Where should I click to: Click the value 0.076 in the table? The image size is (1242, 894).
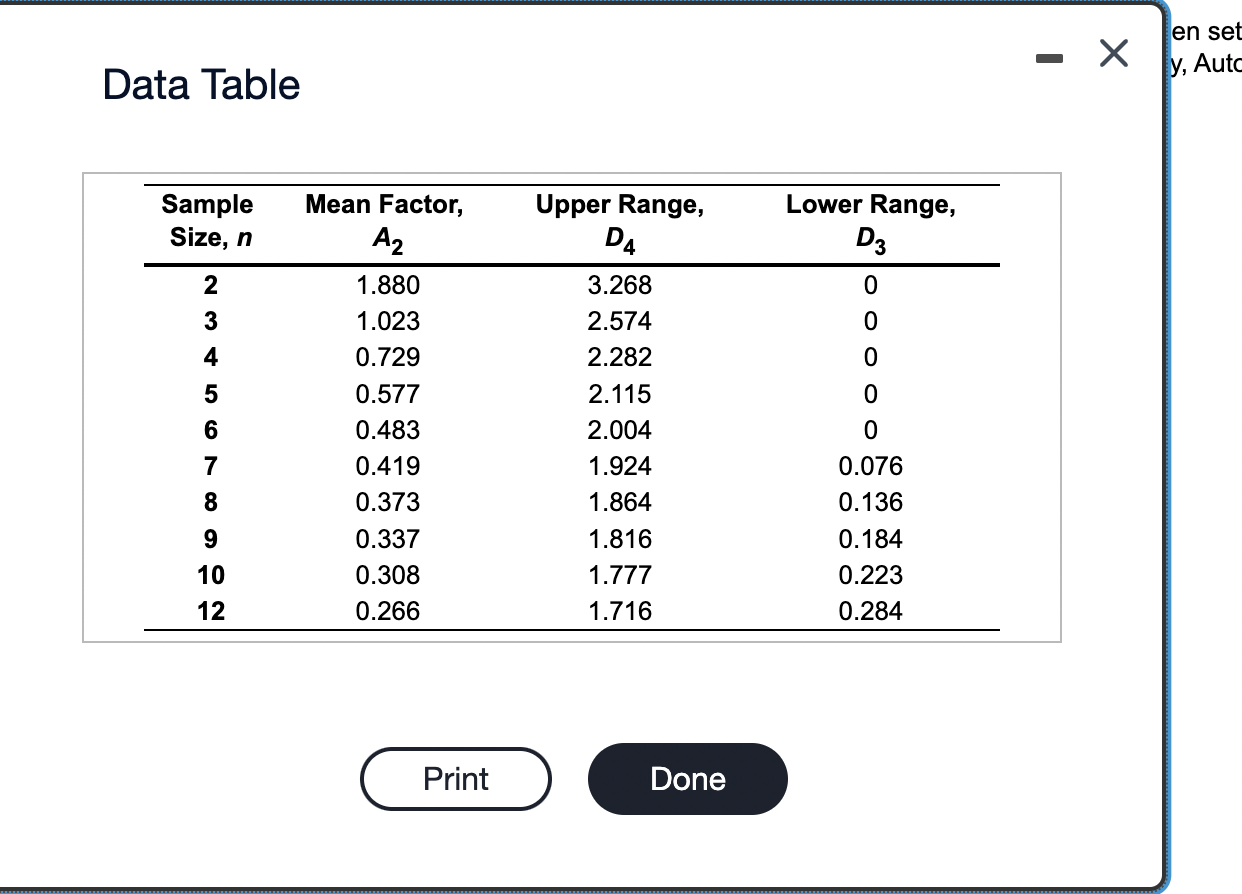(x=871, y=465)
